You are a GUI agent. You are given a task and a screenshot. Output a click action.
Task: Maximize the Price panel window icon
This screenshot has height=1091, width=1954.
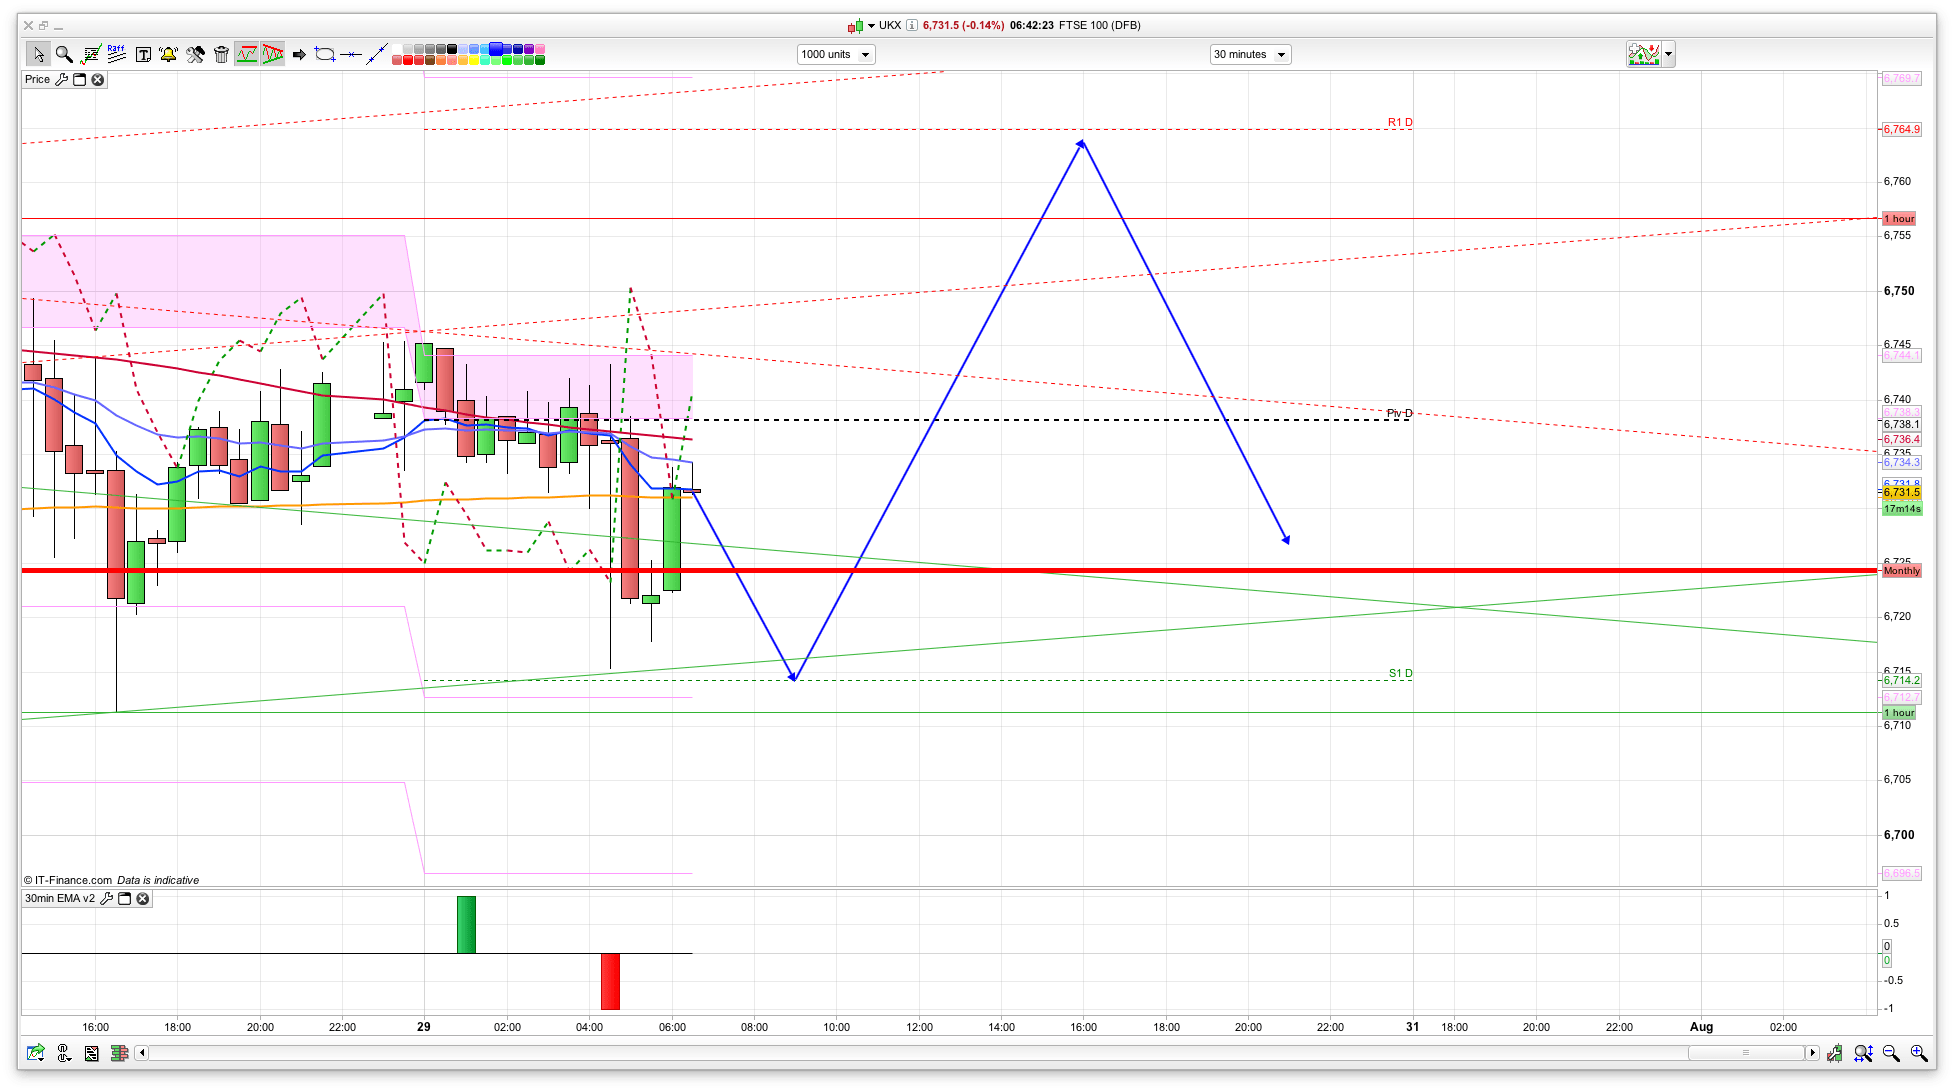(x=80, y=79)
